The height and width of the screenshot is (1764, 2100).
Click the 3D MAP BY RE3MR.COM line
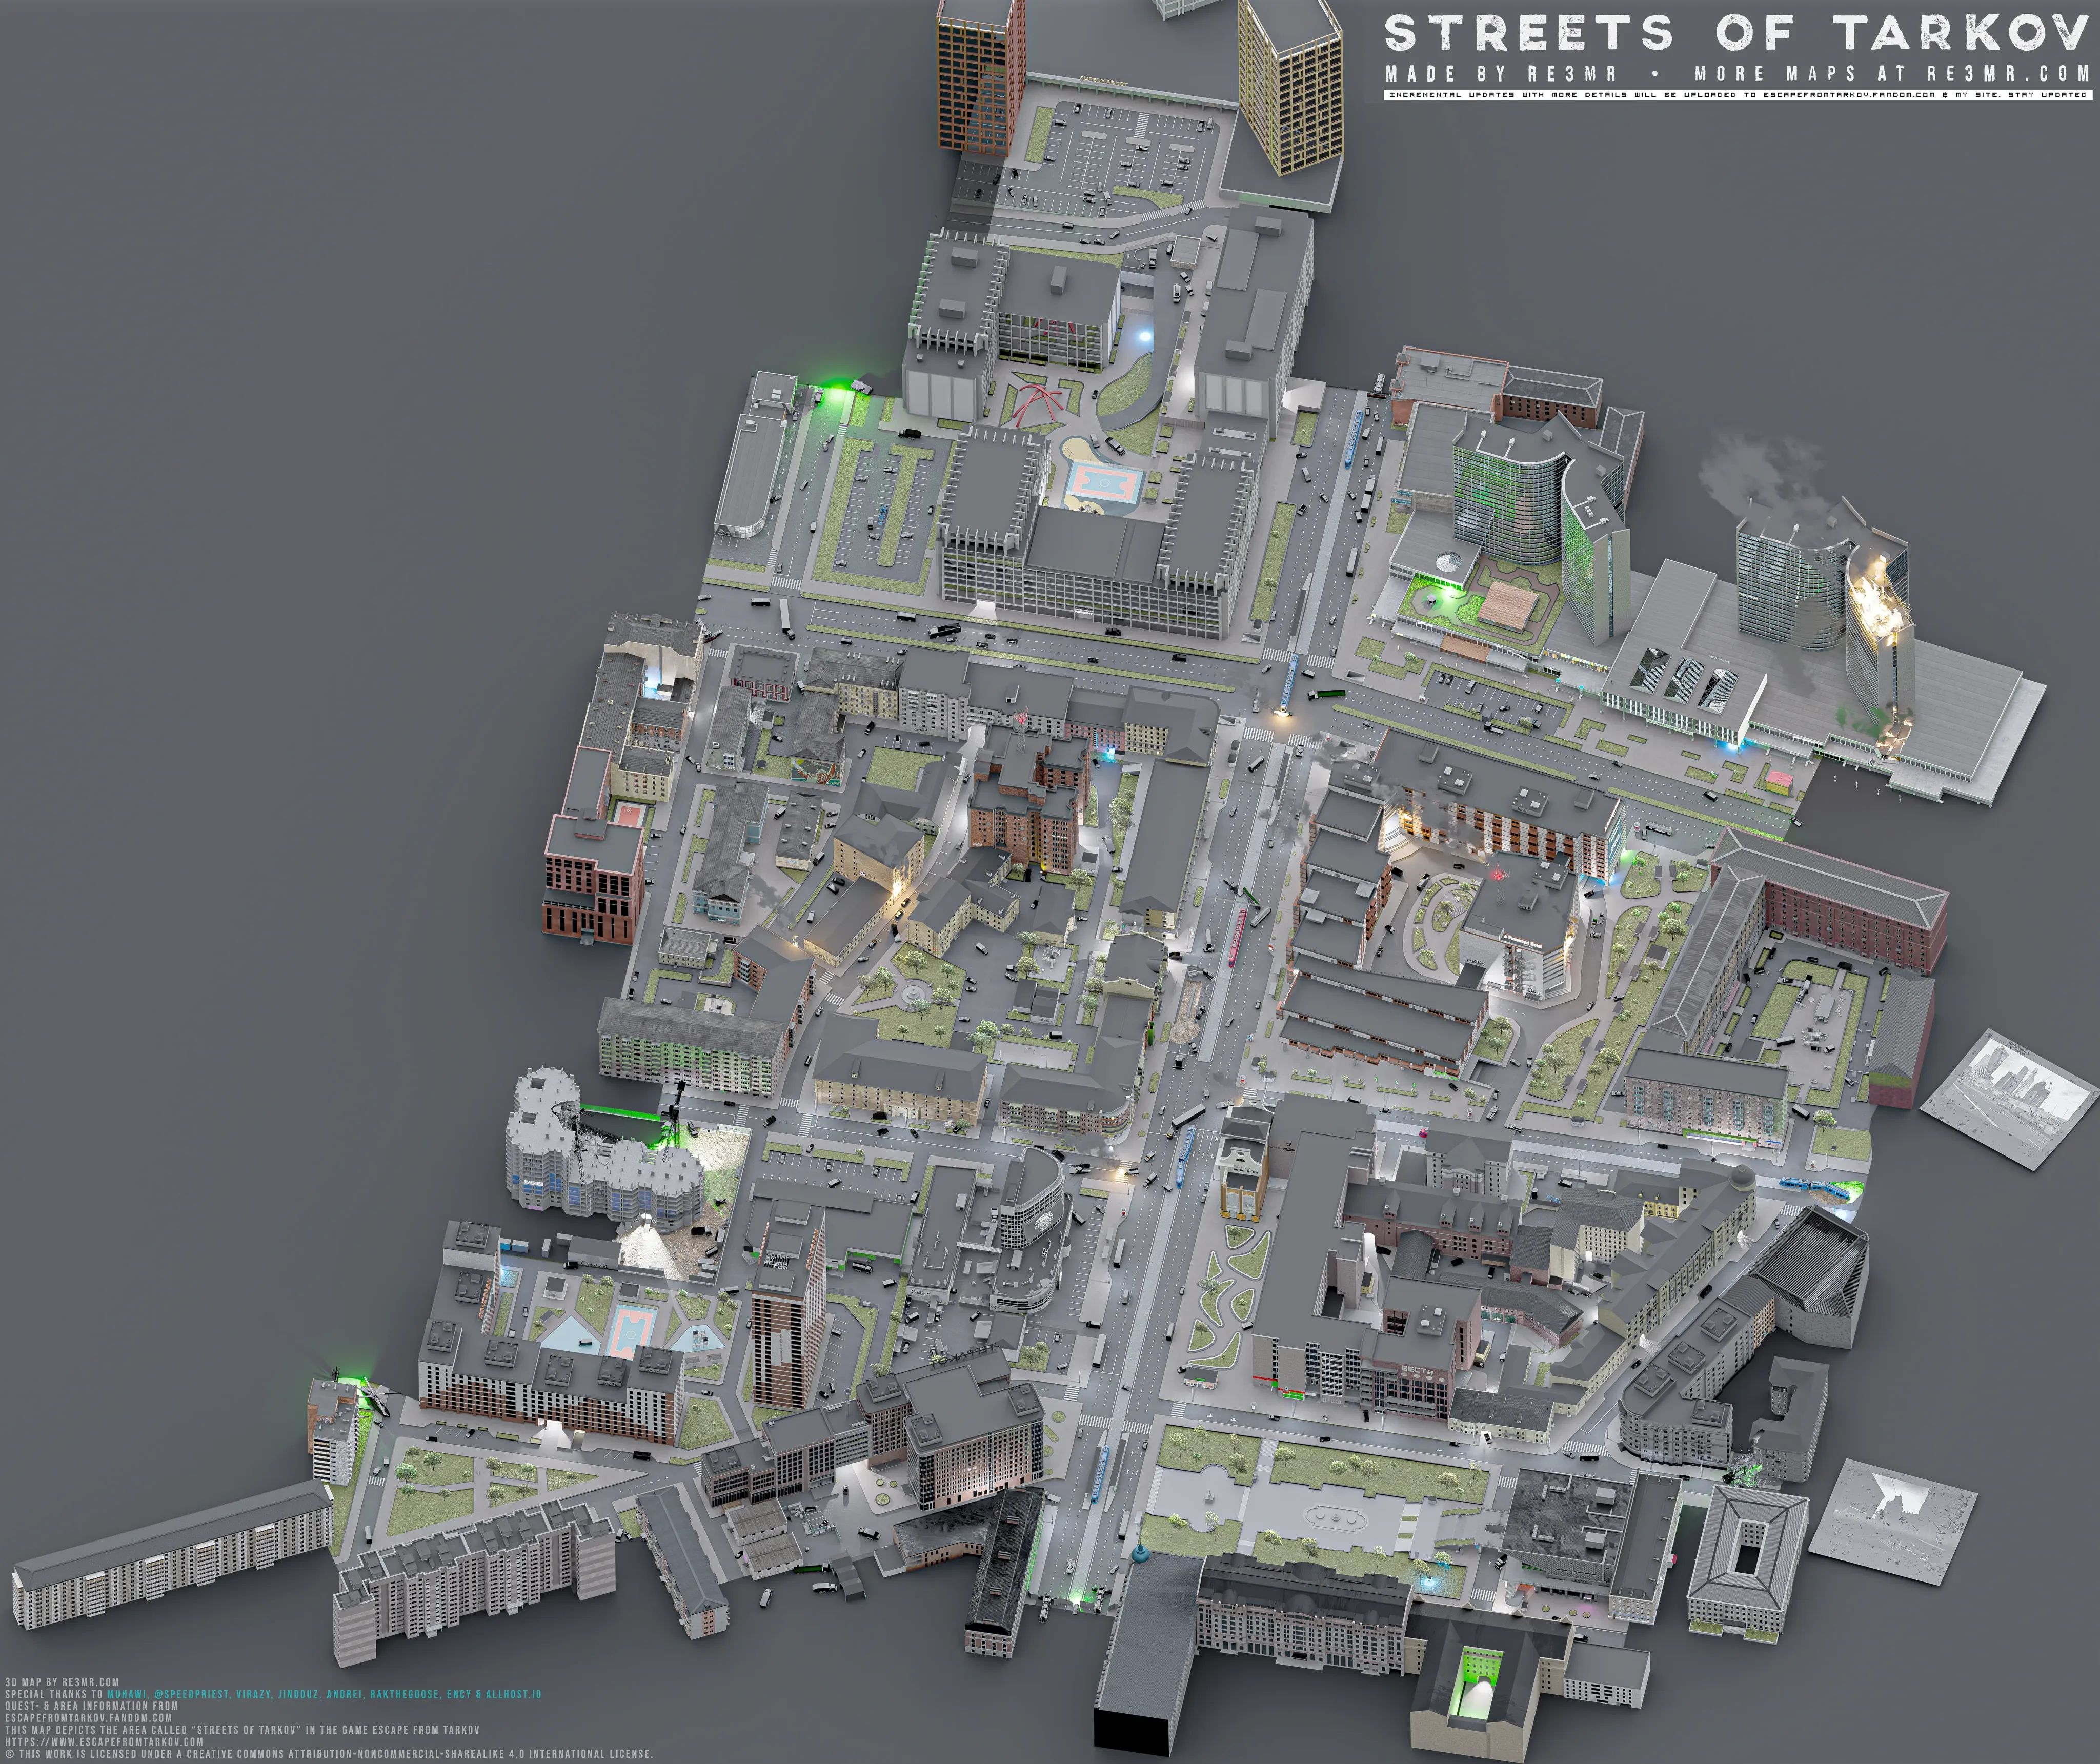click(x=62, y=1682)
